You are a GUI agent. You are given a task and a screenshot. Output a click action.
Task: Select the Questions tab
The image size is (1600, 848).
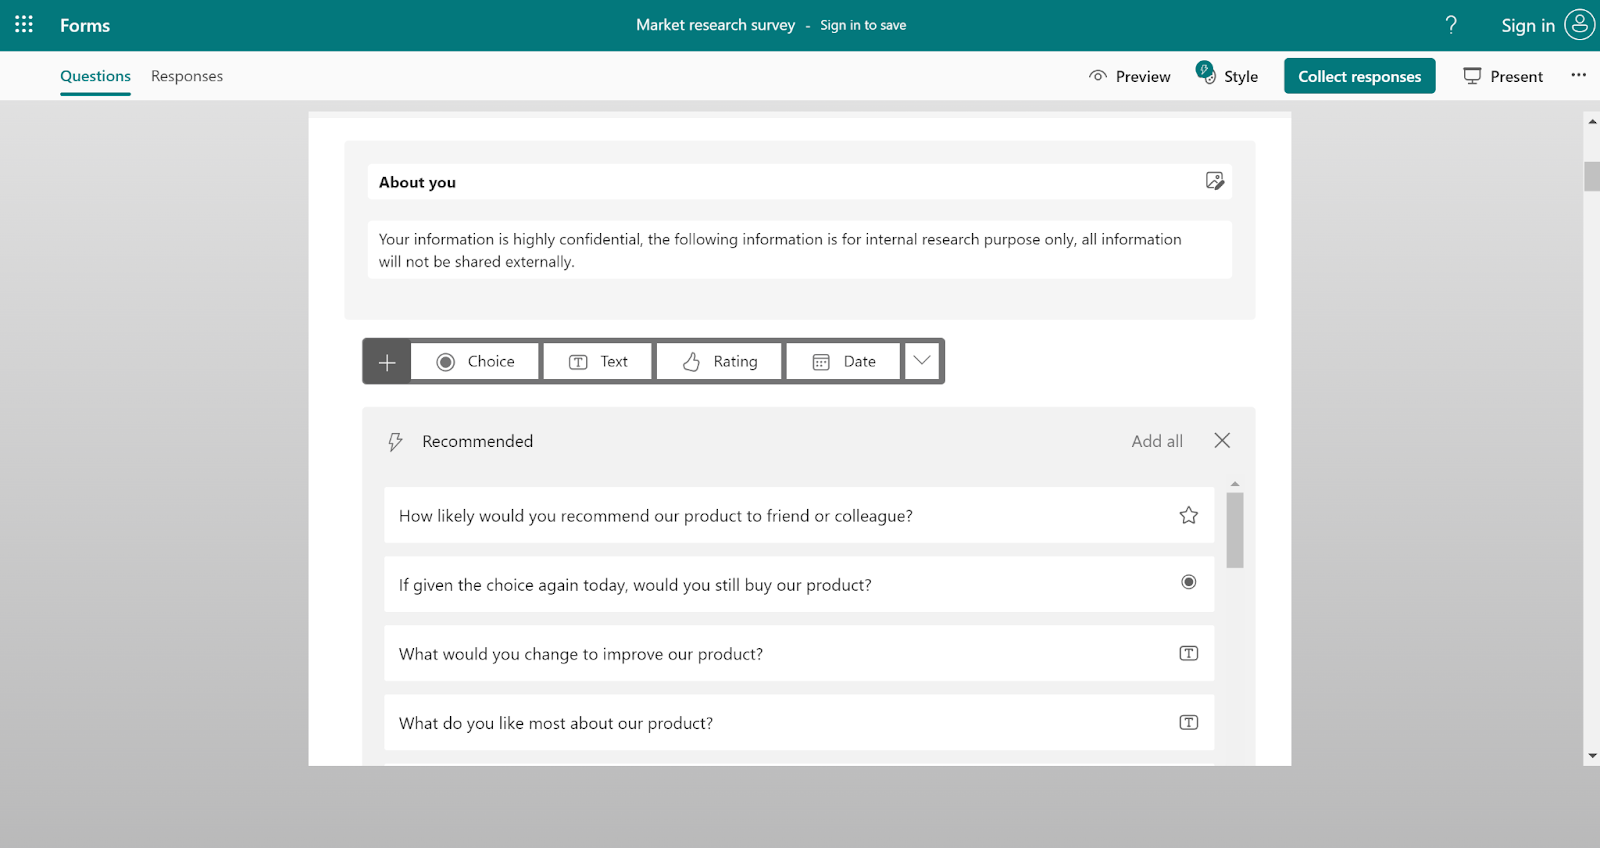[95, 76]
